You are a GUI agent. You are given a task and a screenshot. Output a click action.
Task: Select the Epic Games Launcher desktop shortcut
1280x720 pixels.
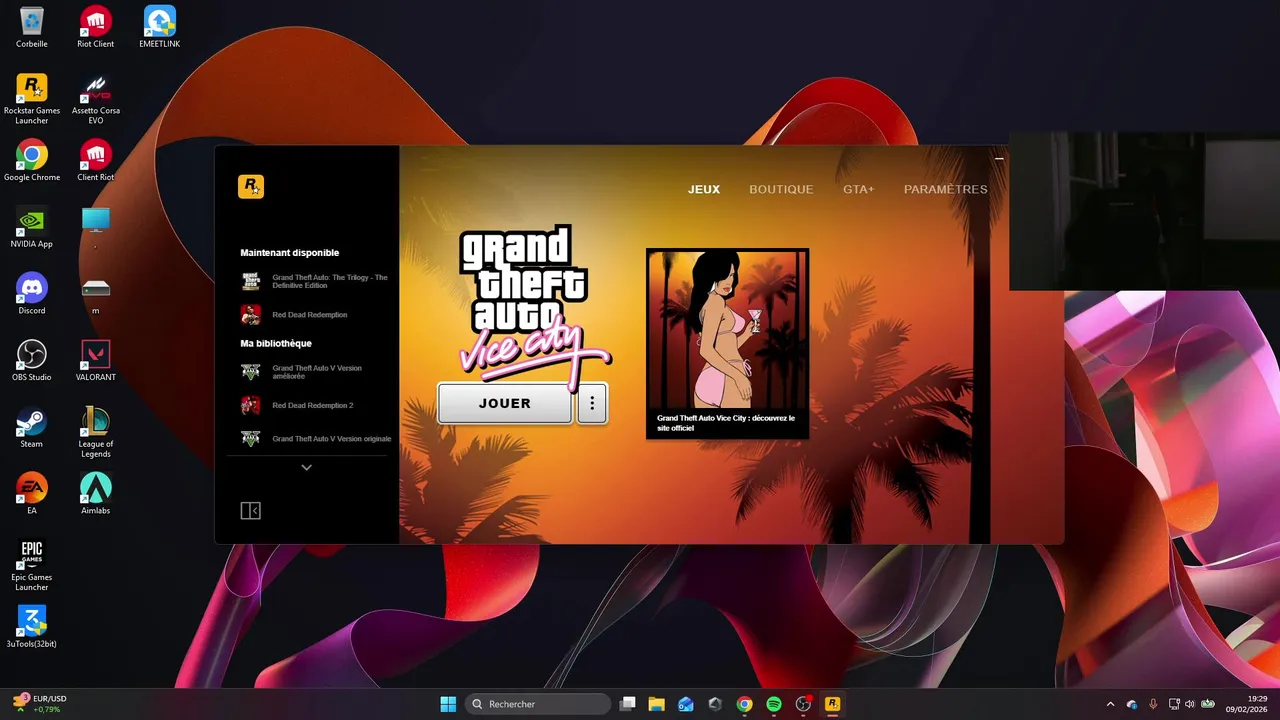tap(32, 565)
